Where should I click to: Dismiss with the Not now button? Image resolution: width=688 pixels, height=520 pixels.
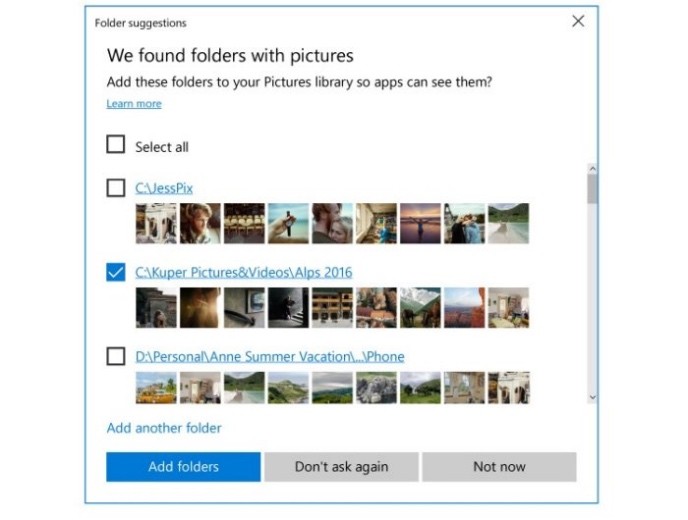tap(499, 467)
